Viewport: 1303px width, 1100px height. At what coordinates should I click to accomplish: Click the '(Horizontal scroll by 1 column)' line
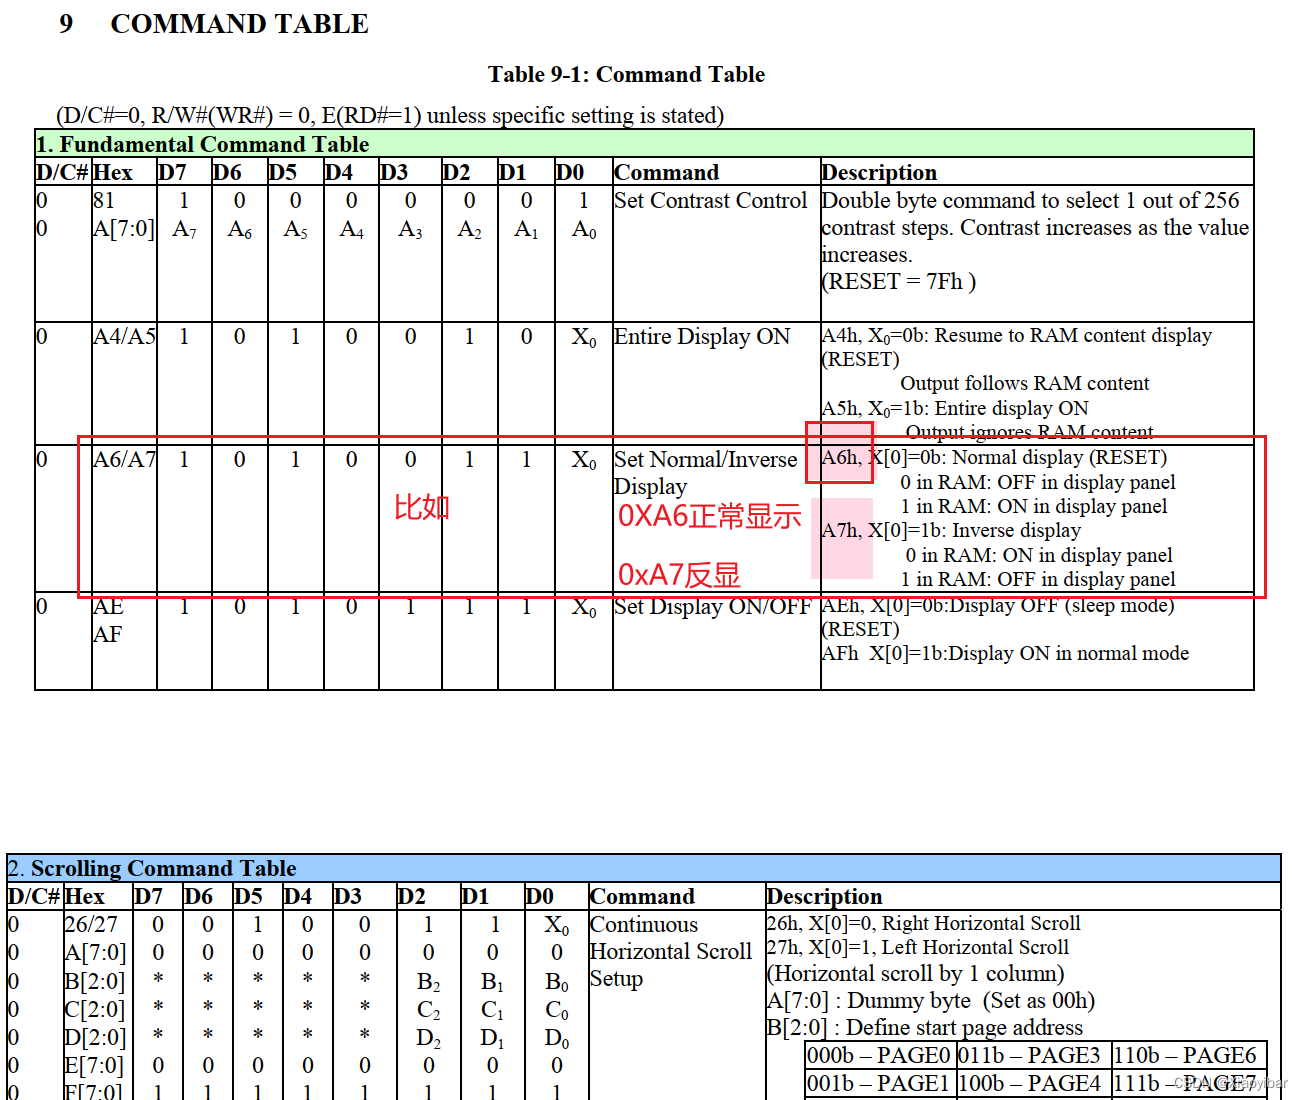(x=916, y=974)
